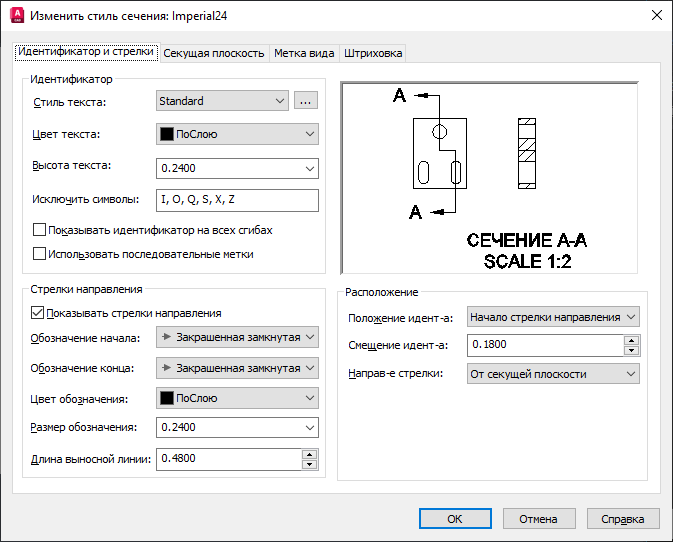This screenshot has width=673, height=542.
Task: Click the Смещение идент-а value field
Action: [x=545, y=345]
